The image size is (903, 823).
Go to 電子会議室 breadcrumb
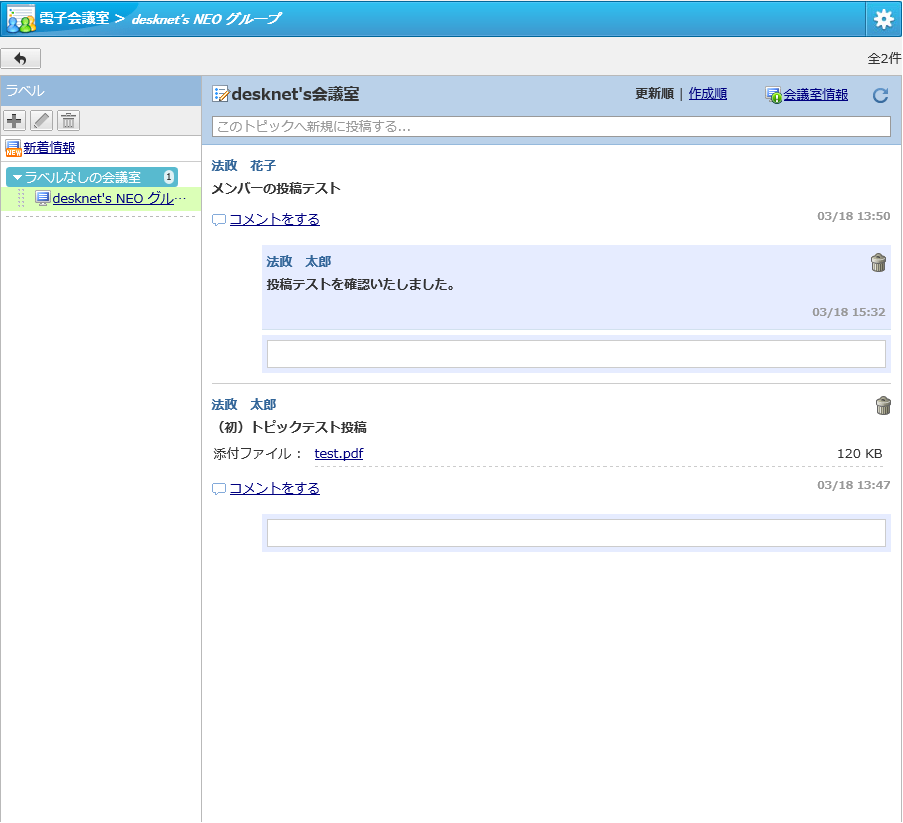(74, 18)
